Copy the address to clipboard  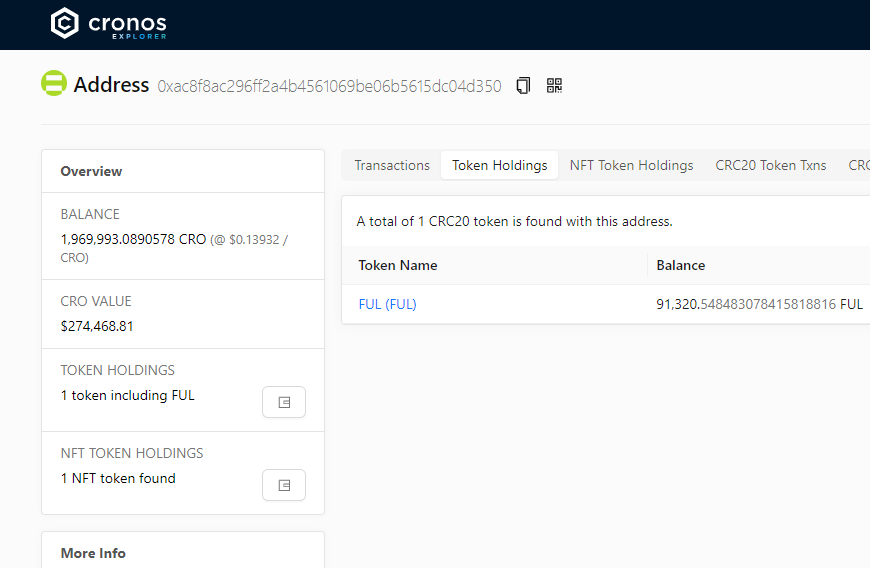(523, 85)
